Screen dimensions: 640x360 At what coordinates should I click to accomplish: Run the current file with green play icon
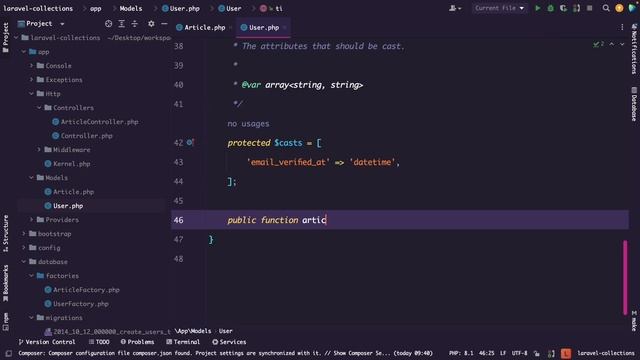coord(538,8)
